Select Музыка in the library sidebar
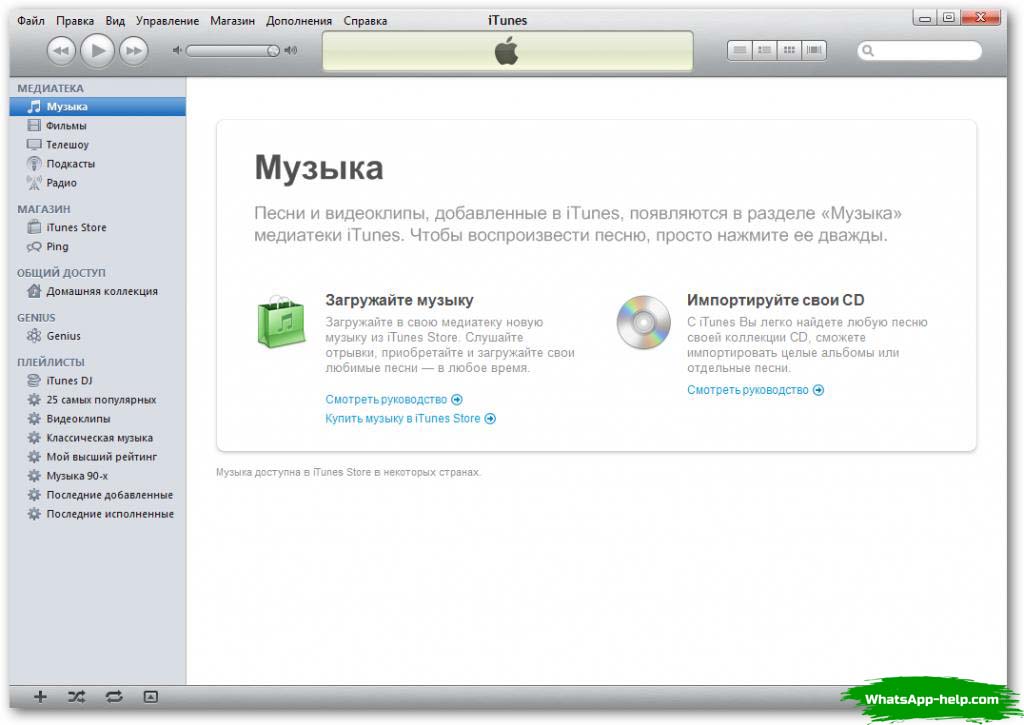Image resolution: width=1024 pixels, height=725 pixels. coord(97,106)
